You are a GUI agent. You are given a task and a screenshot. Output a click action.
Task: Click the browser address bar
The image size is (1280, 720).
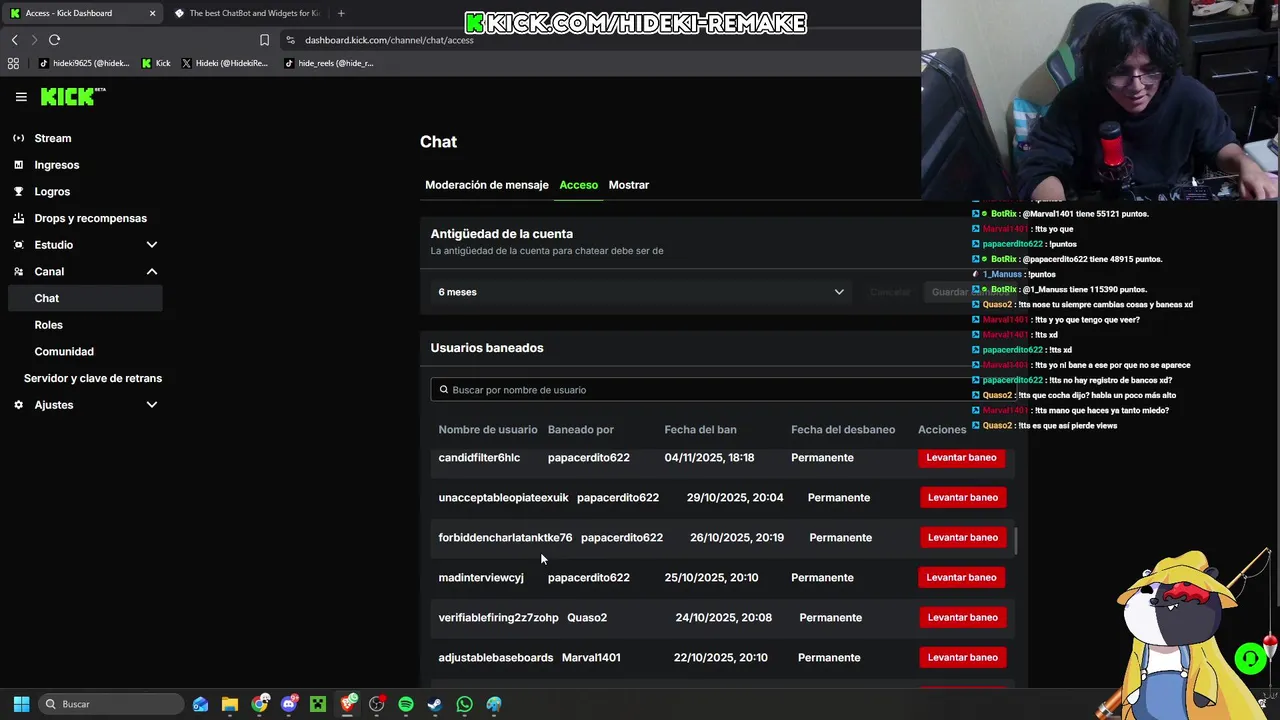click(600, 40)
